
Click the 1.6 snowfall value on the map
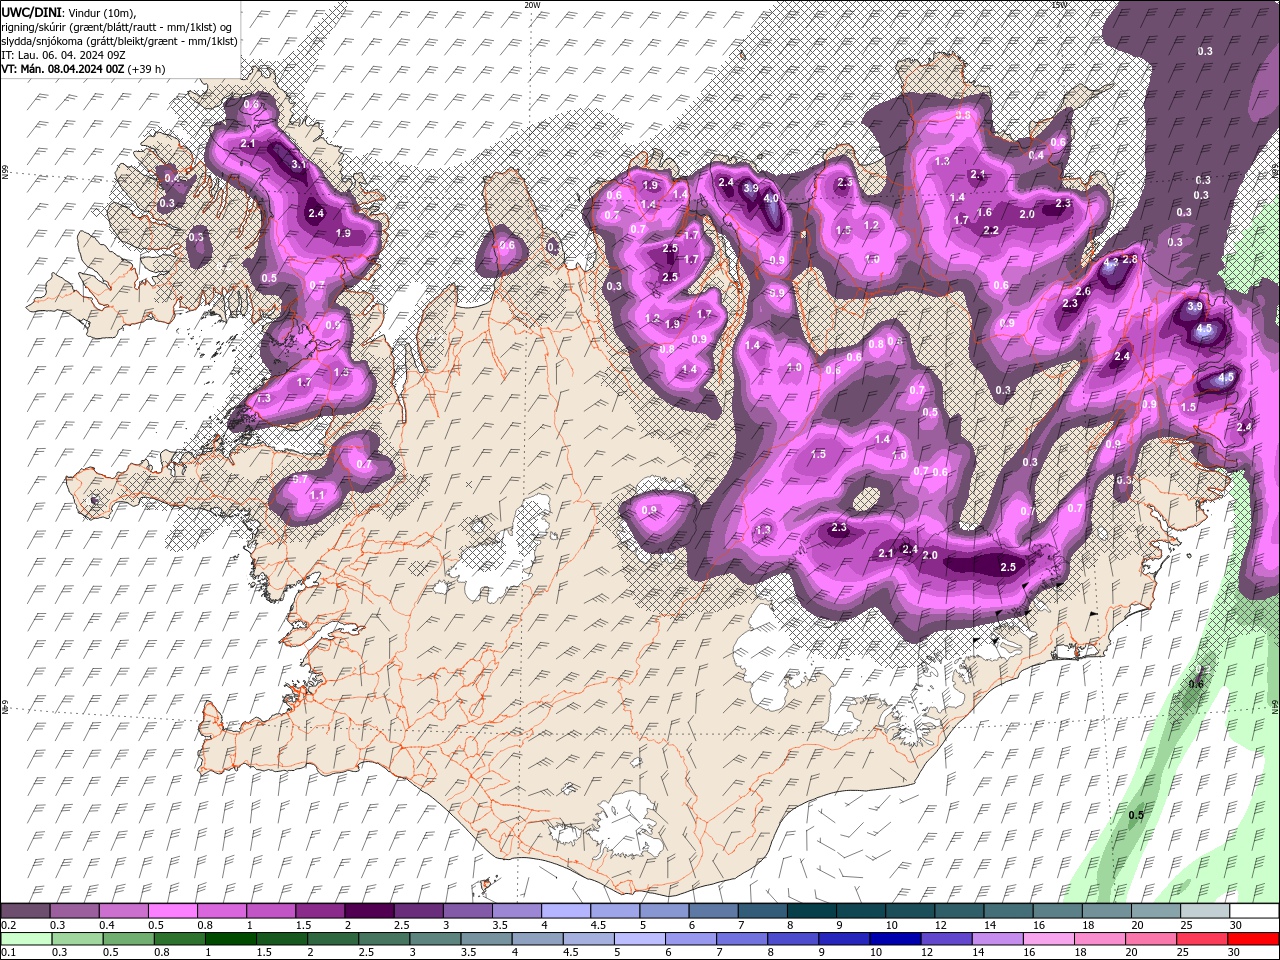point(984,212)
